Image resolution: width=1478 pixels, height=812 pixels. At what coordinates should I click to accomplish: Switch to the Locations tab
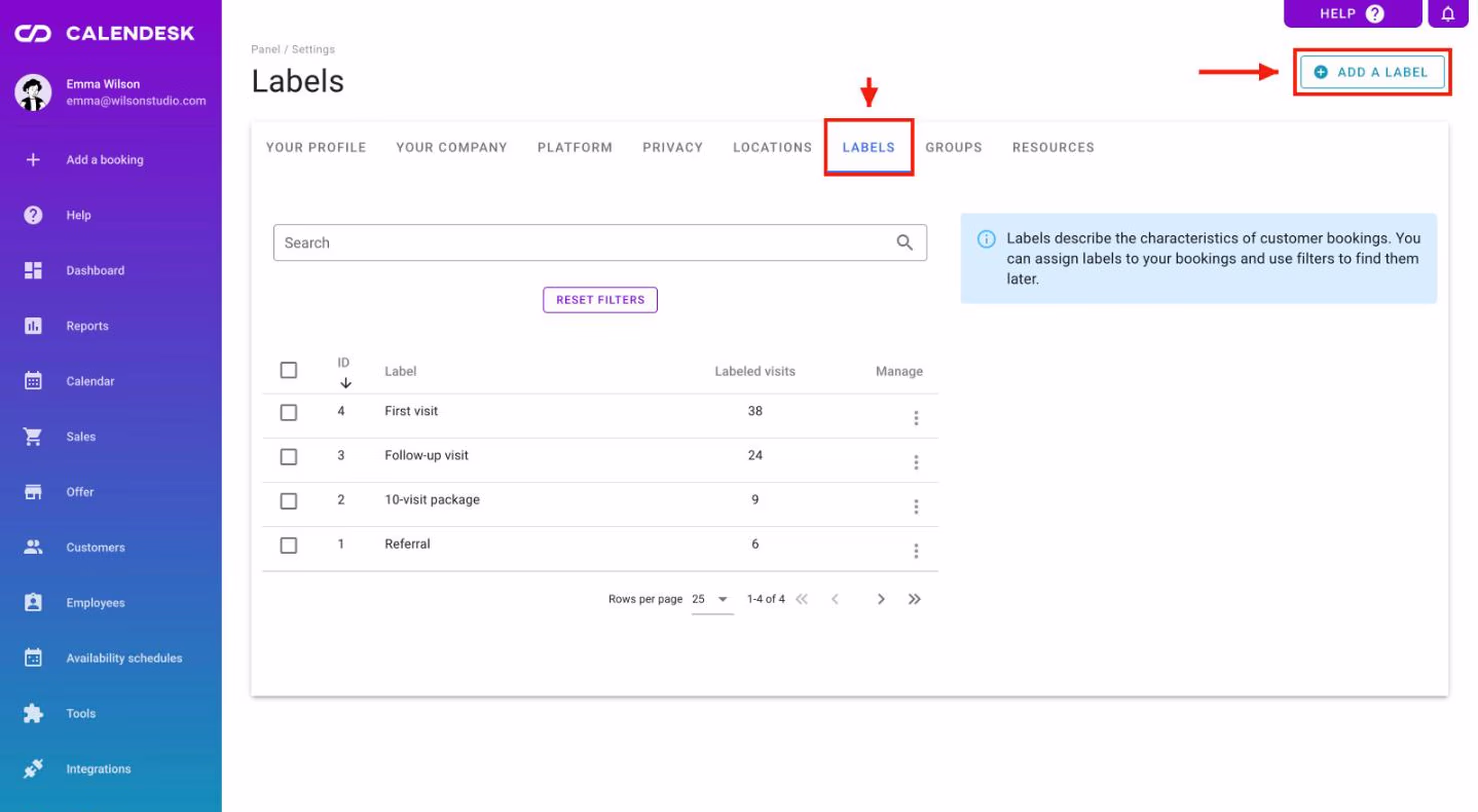[772, 147]
